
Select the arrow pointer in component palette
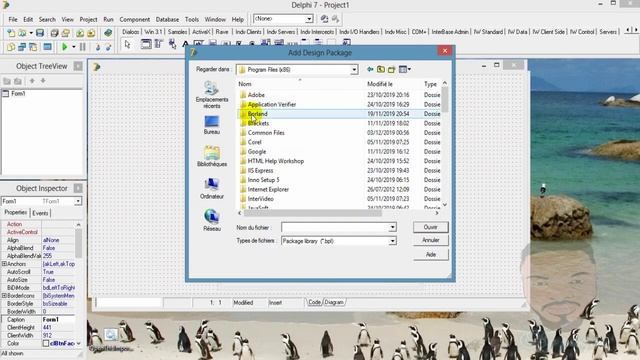pos(127,44)
